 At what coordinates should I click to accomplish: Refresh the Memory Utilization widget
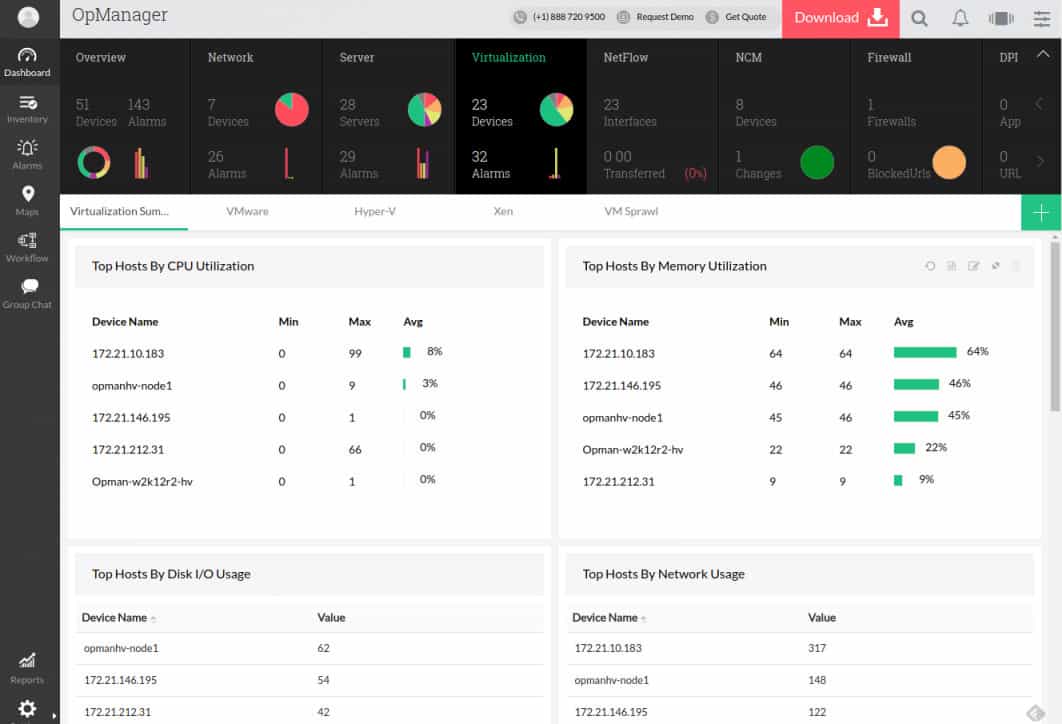(930, 266)
